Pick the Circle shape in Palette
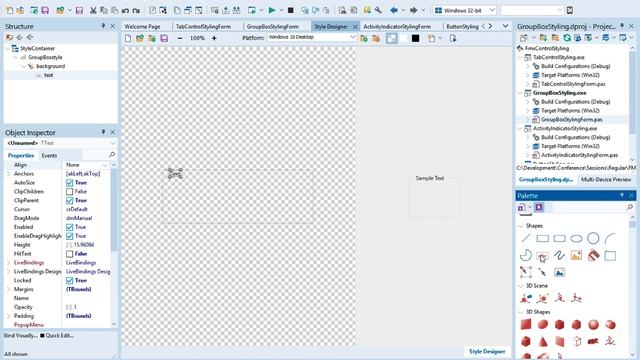The width and height of the screenshot is (640, 360). coord(593,238)
